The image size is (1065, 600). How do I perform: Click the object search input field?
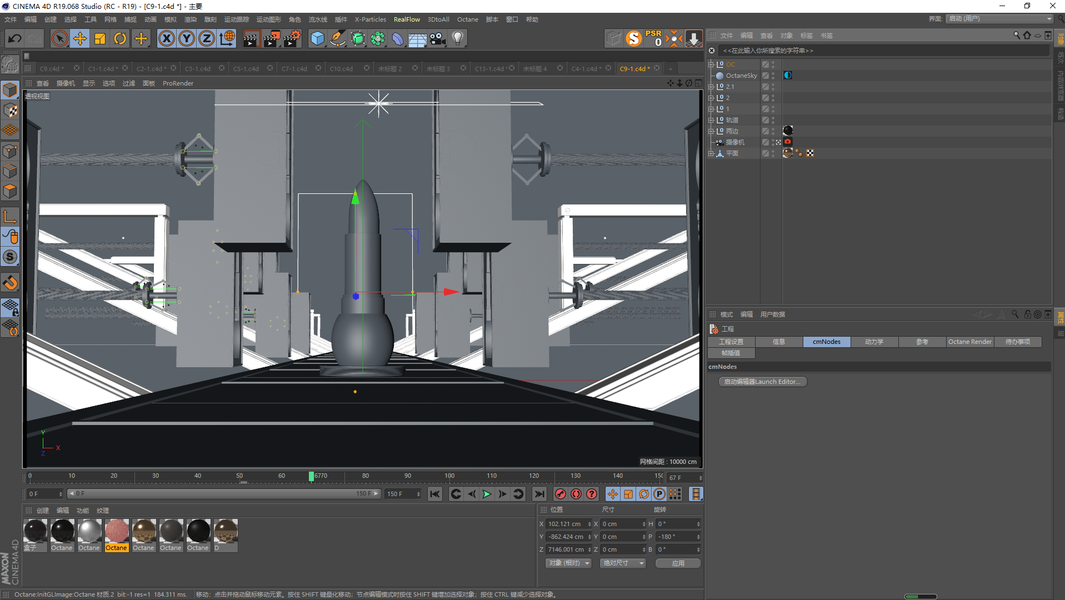[x=883, y=50]
